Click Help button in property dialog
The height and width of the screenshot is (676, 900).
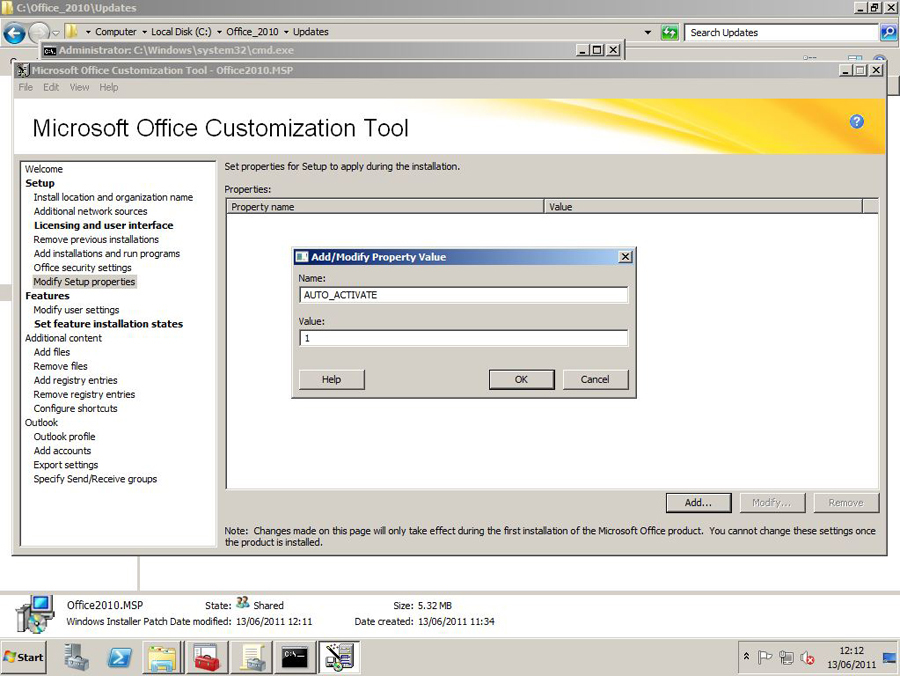331,379
